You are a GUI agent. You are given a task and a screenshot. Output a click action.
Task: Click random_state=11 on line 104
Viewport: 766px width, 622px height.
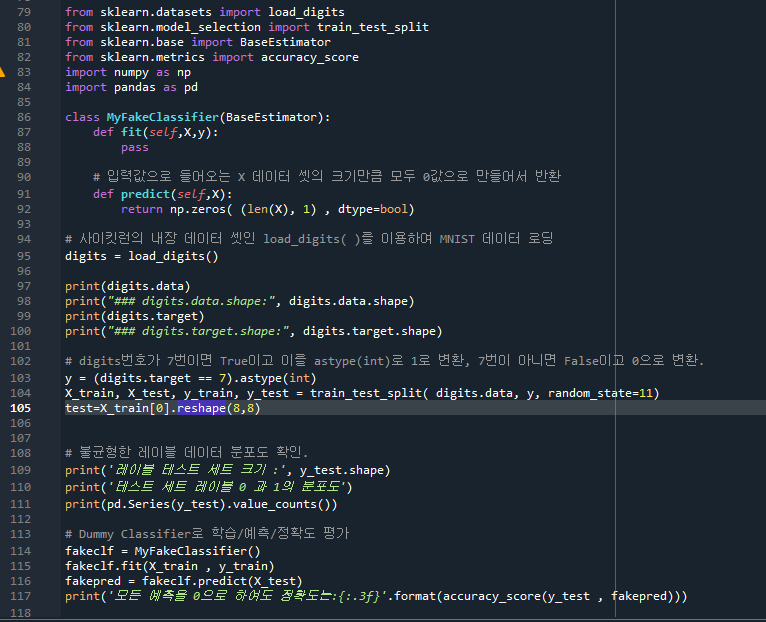(600, 393)
